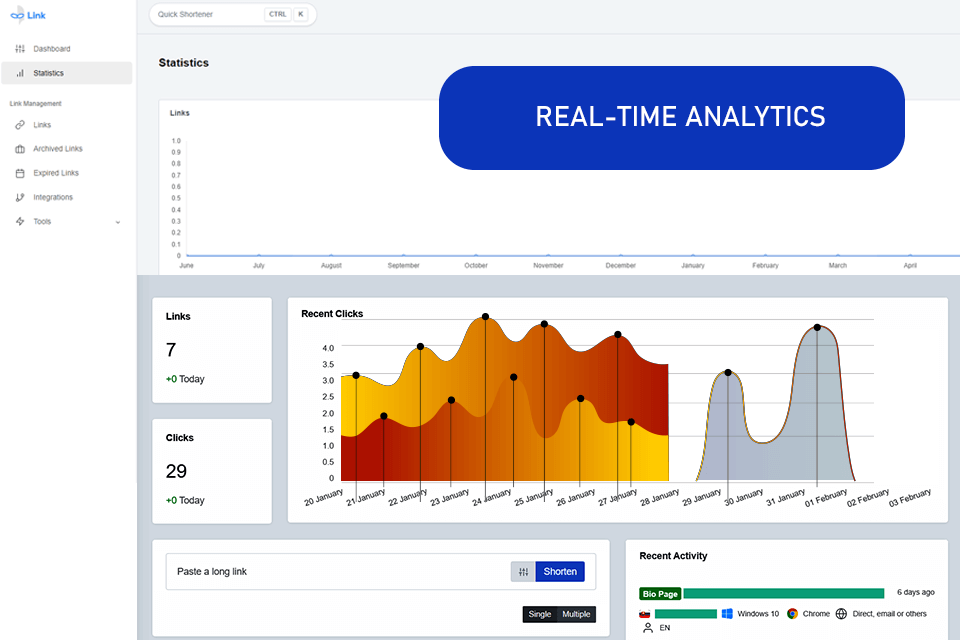Click the Integrations branch icon

pos(20,197)
